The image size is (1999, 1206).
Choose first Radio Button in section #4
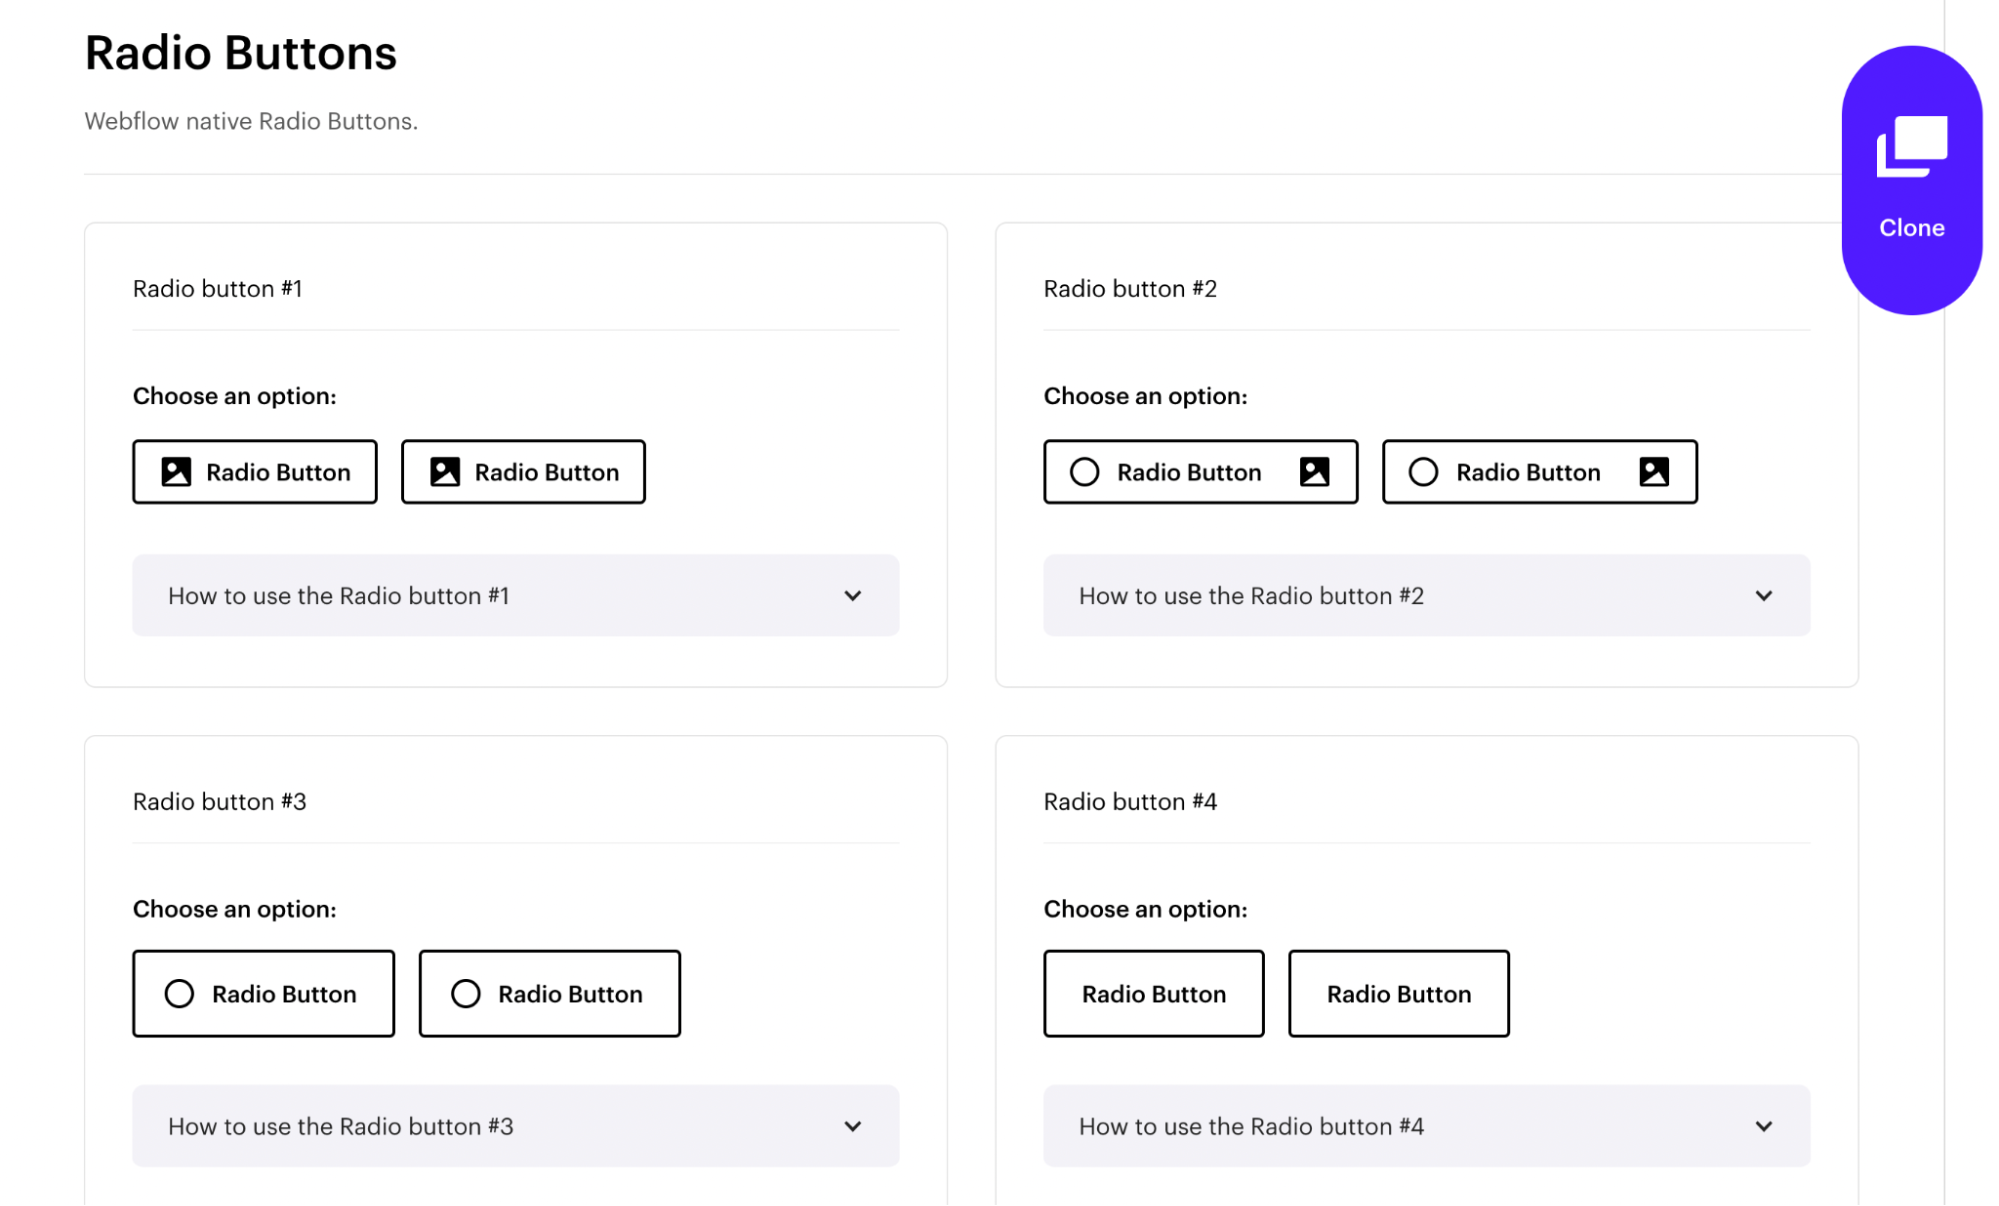pyautogui.click(x=1153, y=994)
